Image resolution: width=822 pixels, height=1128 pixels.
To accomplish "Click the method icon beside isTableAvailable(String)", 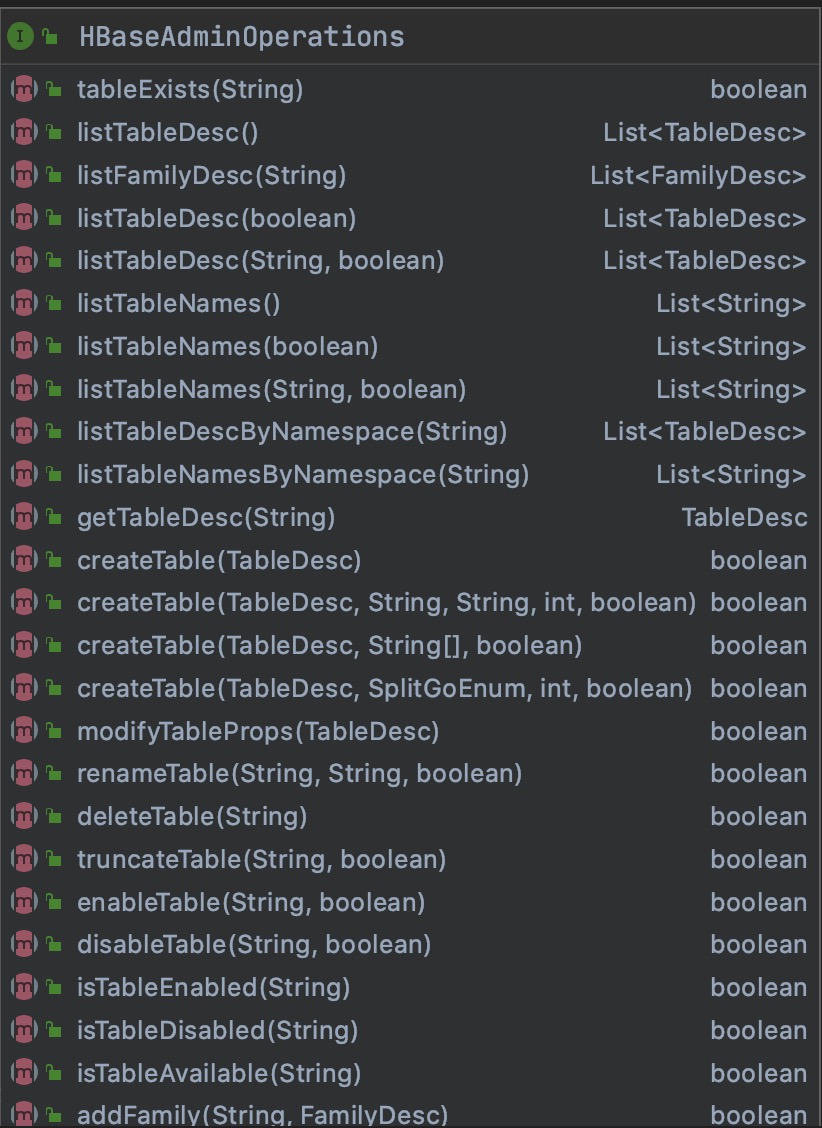I will (24, 1073).
